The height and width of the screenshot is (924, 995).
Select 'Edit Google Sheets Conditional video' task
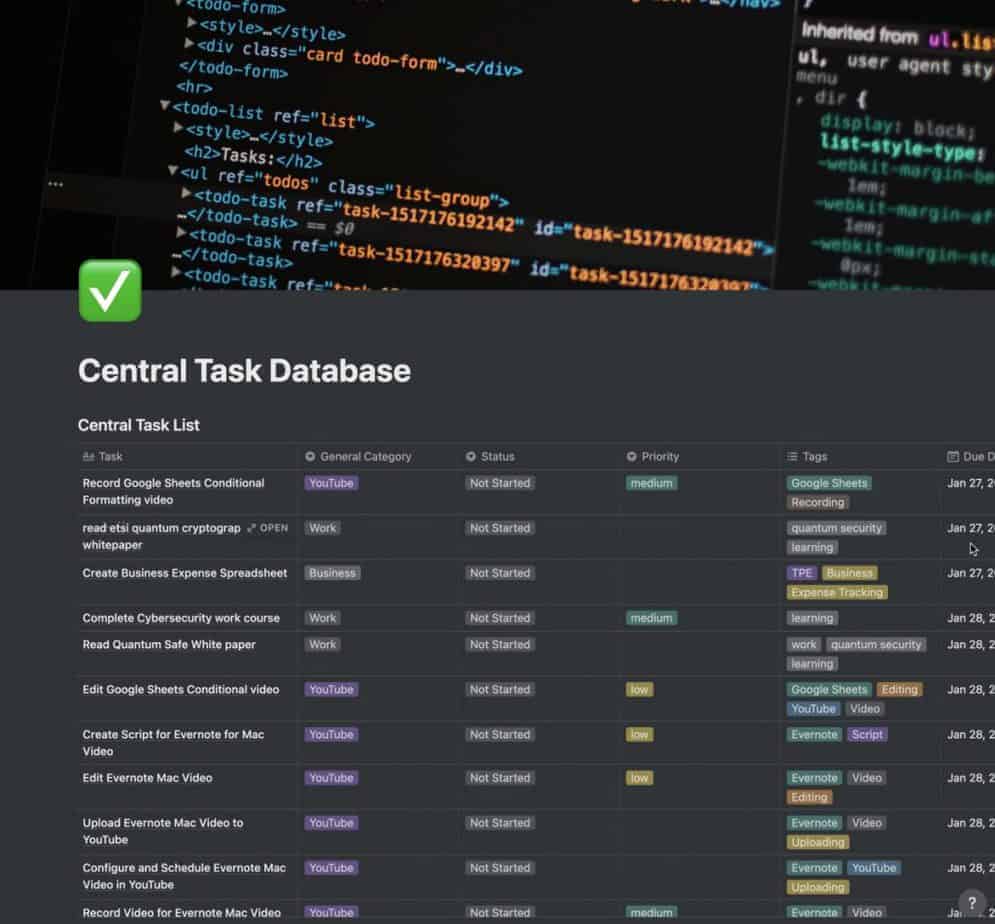pyautogui.click(x=181, y=689)
